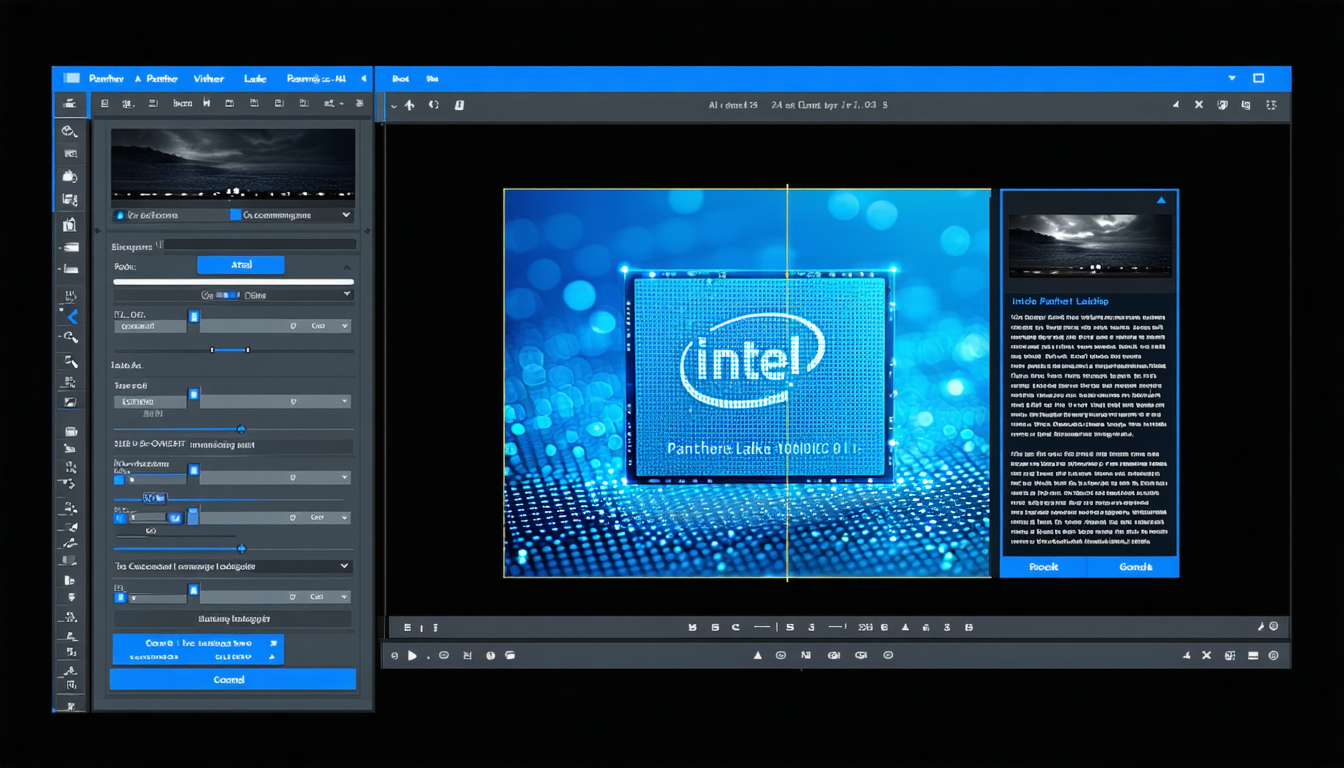Switch to the Lake tab in left panel
1344x768 pixels.
pos(255,78)
